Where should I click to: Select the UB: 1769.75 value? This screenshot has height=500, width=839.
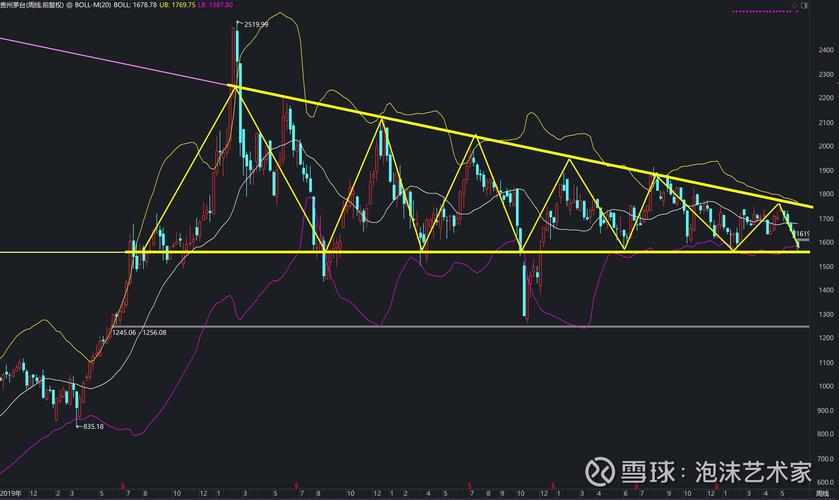(x=178, y=5)
